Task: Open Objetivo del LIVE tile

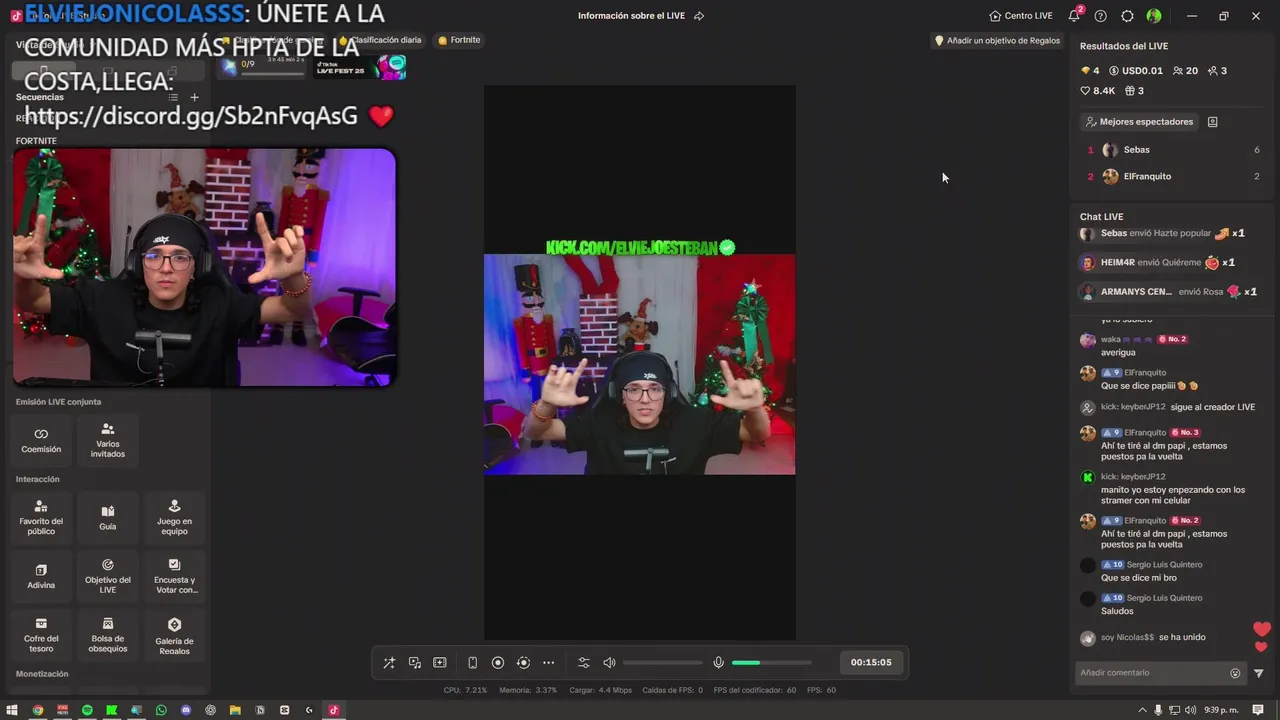Action: pos(108,576)
